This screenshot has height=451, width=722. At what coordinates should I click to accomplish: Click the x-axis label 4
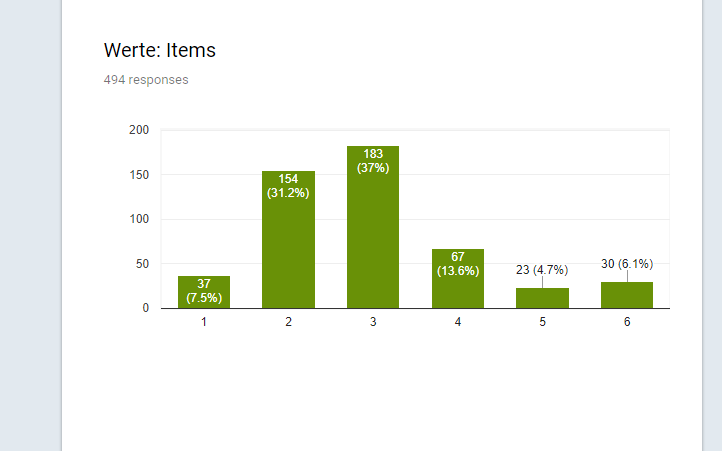click(x=458, y=322)
